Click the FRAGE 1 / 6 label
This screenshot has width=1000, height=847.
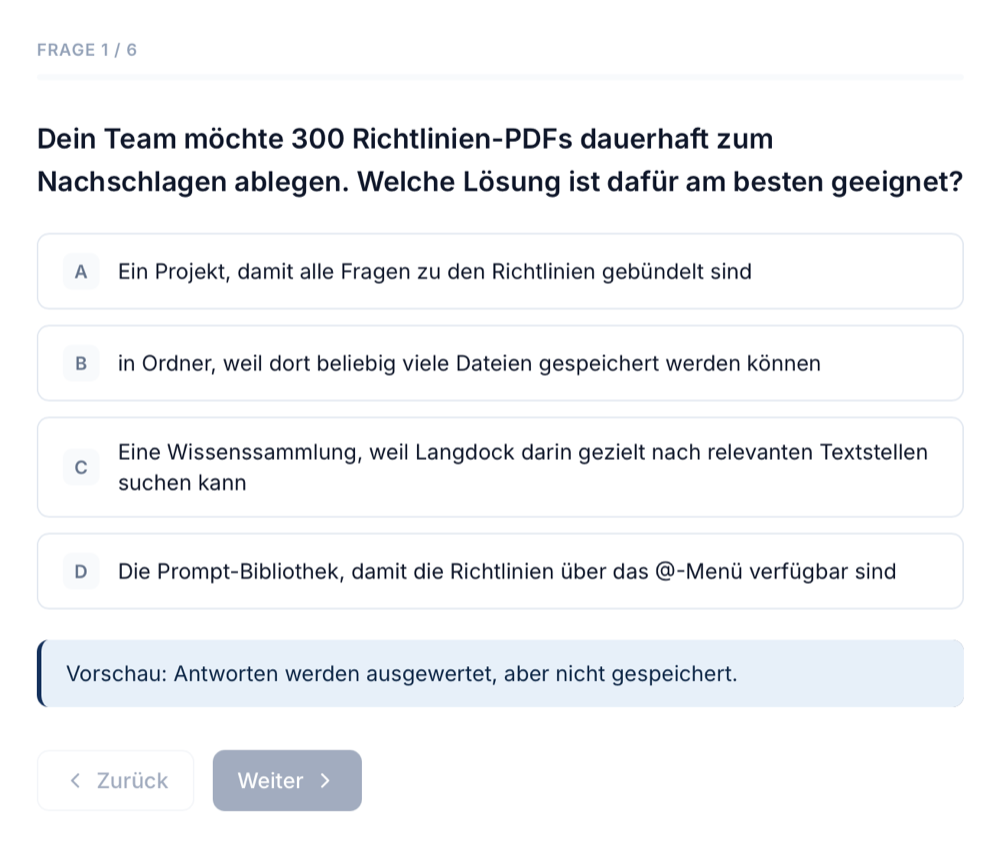(x=87, y=50)
